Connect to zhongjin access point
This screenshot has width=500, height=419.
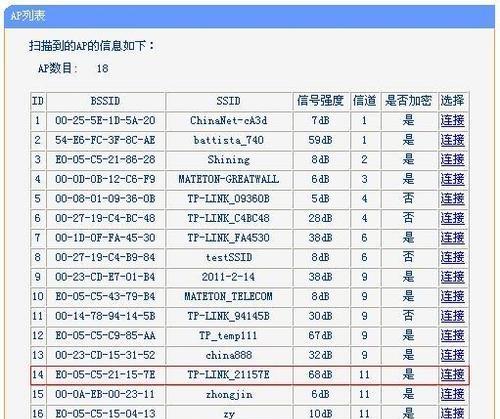pos(452,394)
